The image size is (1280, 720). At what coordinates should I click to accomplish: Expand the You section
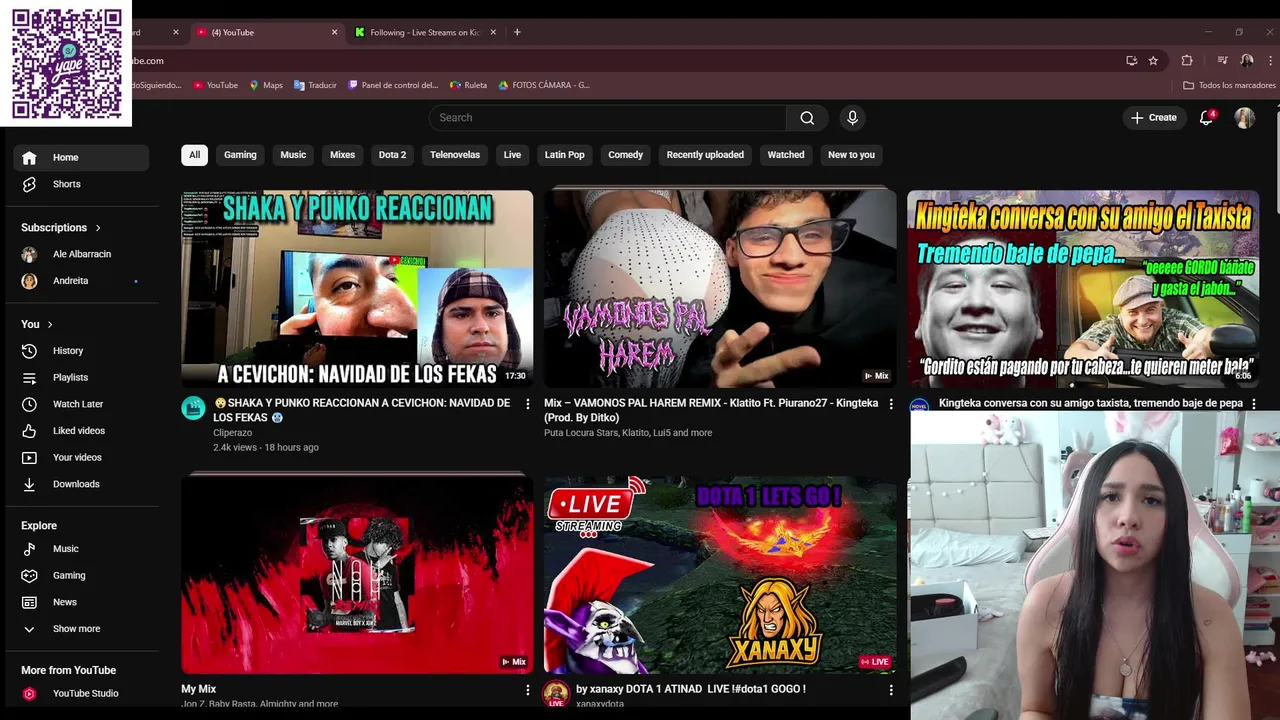(37, 324)
